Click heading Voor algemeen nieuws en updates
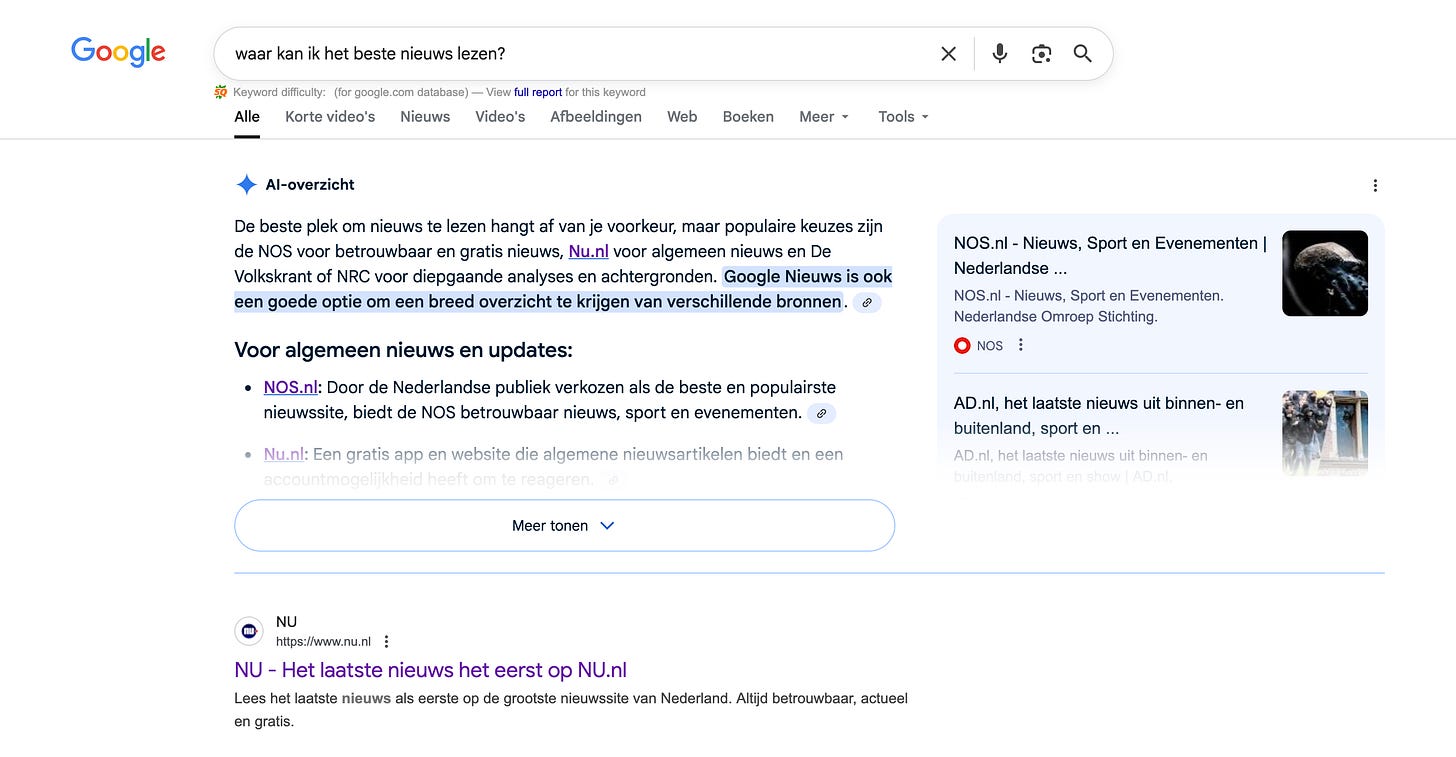Viewport: 1456px width, 757px height. pyautogui.click(x=403, y=350)
